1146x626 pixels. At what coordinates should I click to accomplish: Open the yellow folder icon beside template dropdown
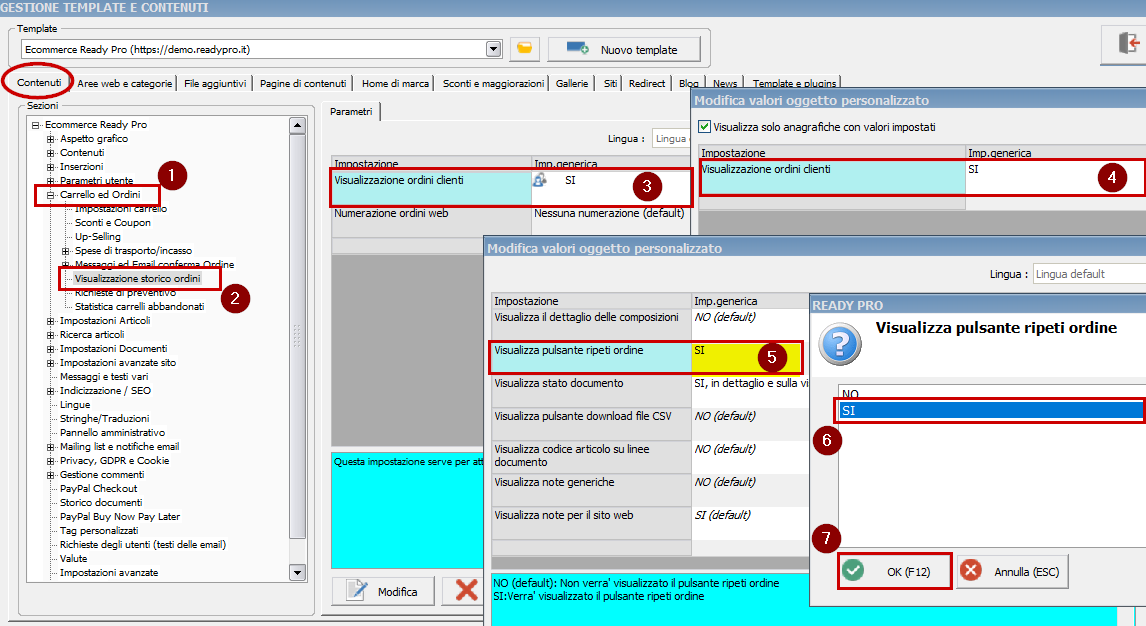(x=524, y=47)
